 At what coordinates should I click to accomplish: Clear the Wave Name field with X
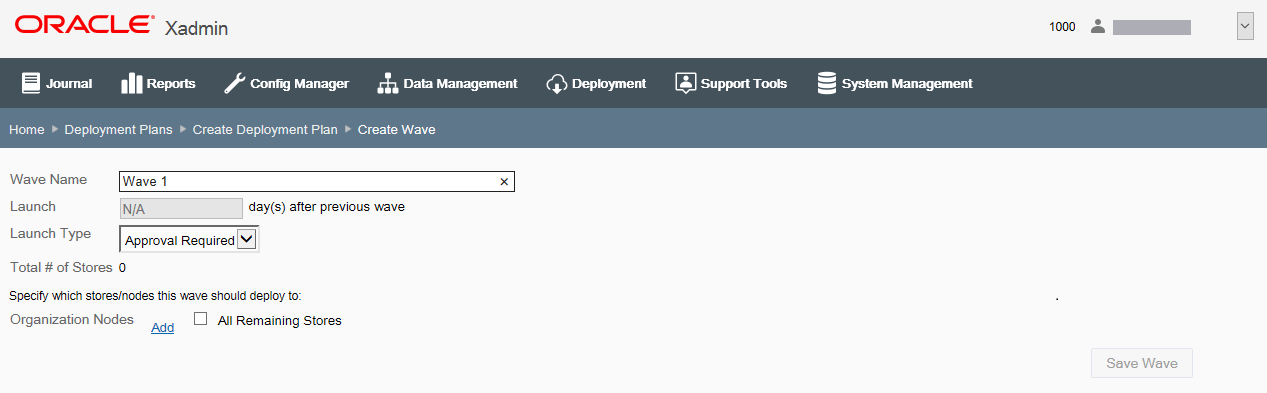point(504,182)
